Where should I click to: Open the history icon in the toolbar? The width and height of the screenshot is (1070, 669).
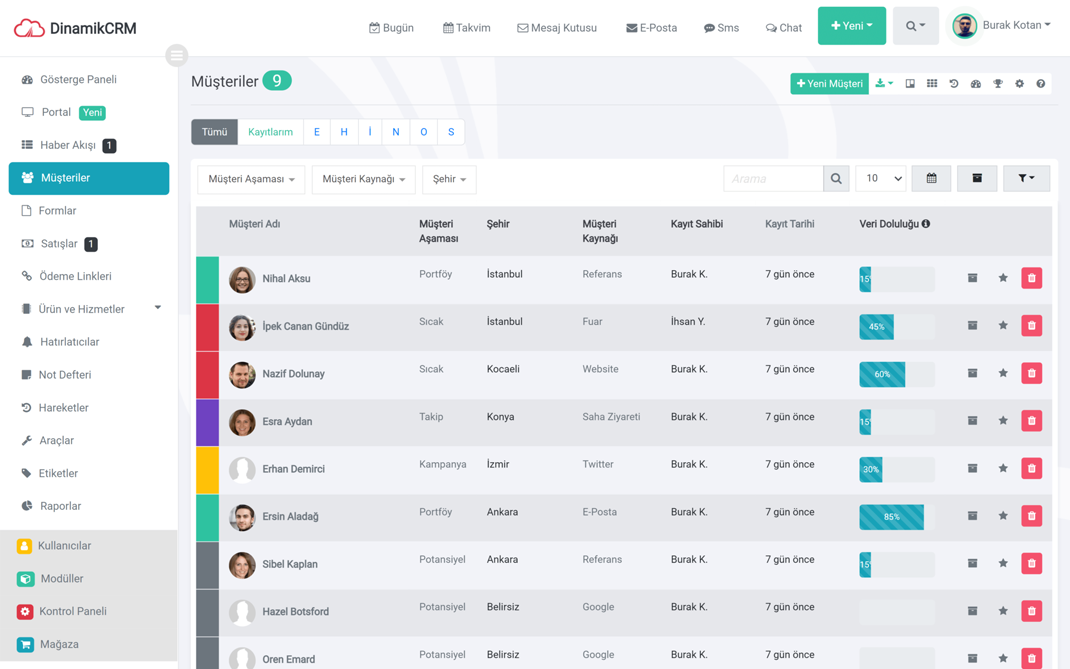click(x=954, y=84)
